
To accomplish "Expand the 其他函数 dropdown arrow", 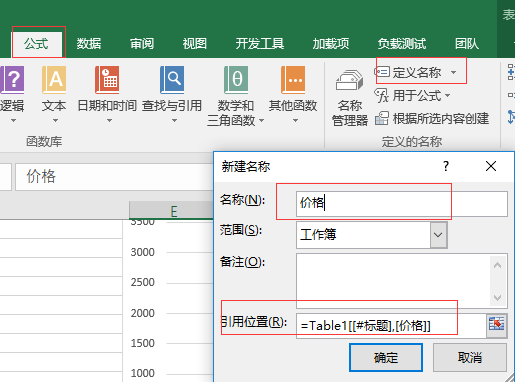I will (x=295, y=120).
